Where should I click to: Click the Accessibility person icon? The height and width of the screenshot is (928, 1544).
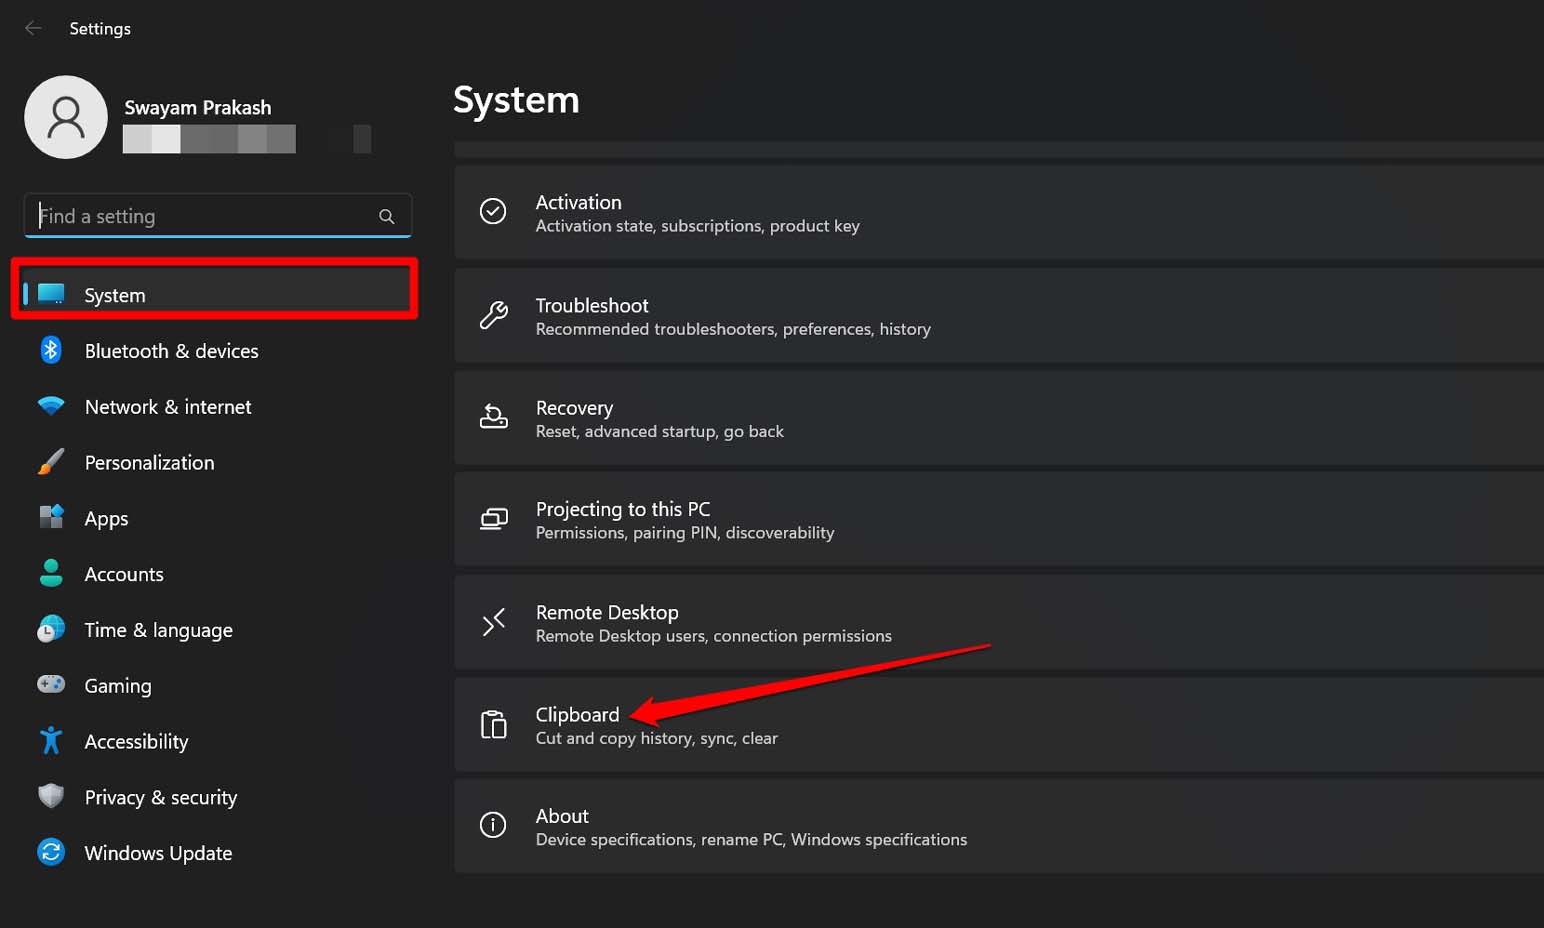[x=51, y=741]
